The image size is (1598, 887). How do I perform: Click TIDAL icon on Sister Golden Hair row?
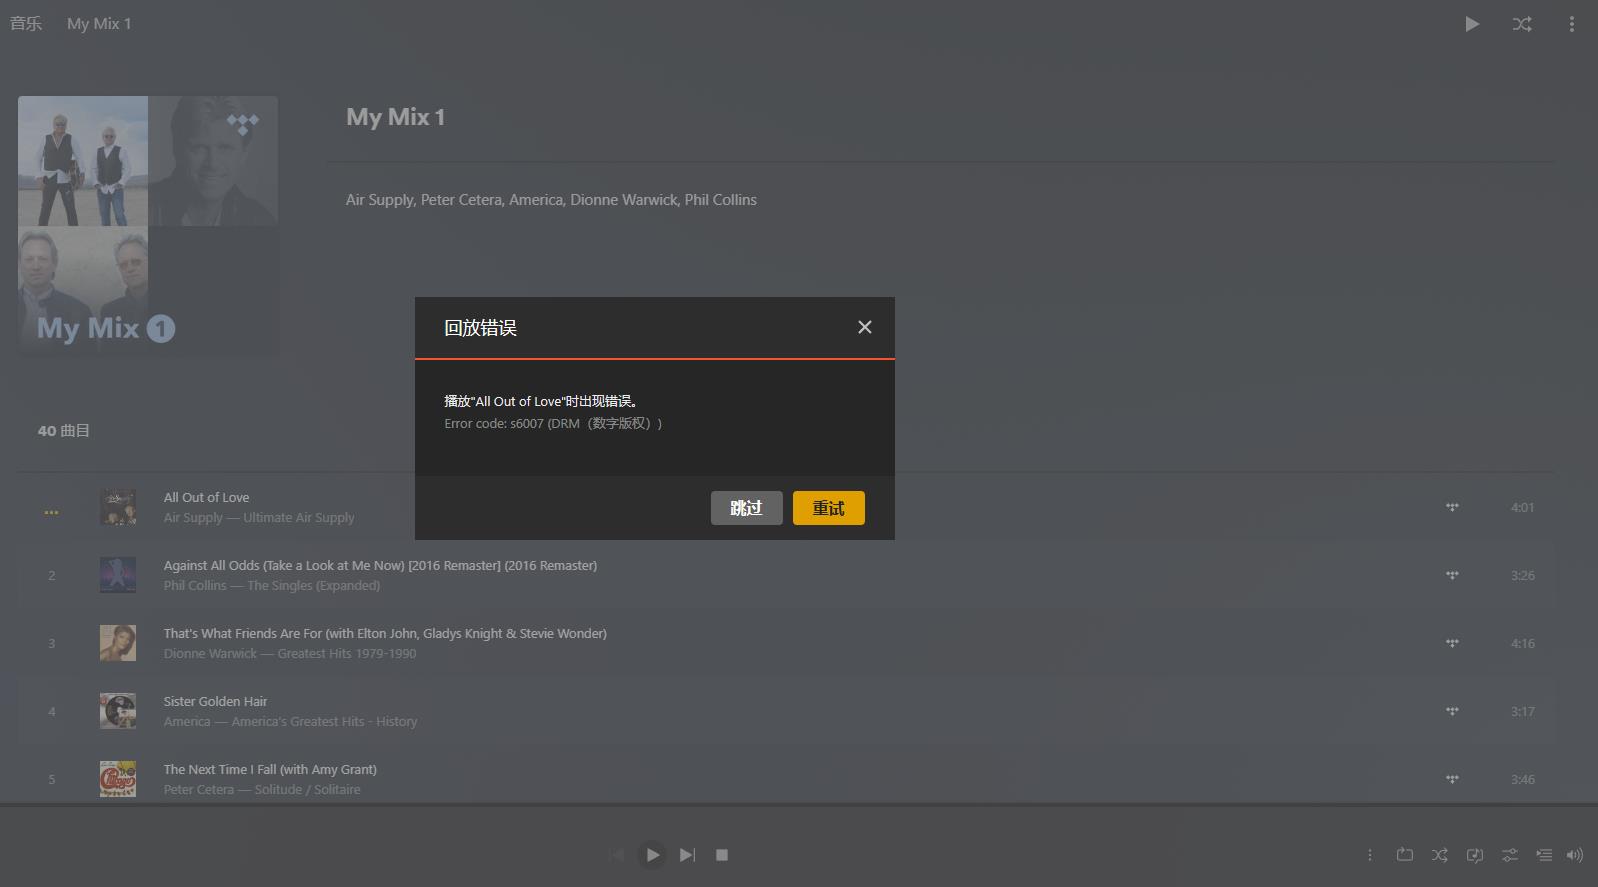(1452, 711)
